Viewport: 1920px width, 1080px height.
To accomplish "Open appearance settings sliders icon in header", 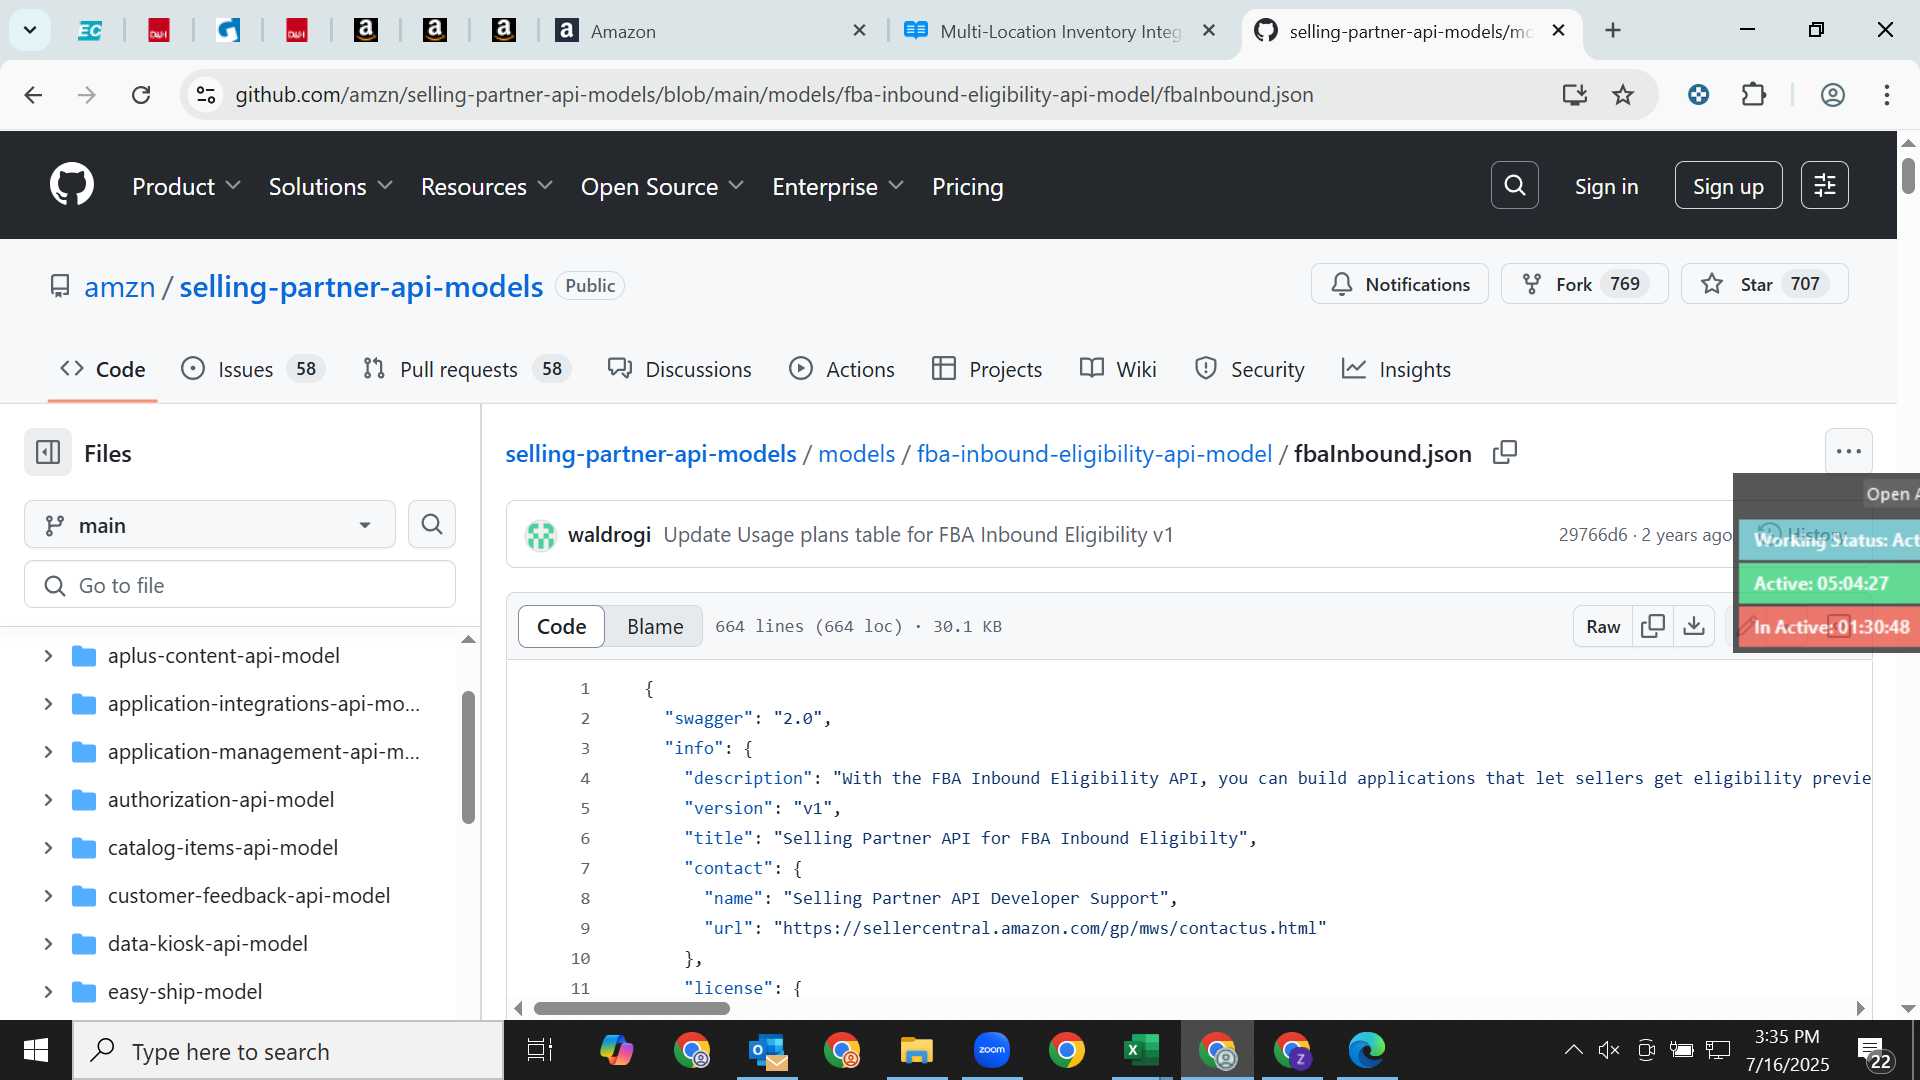I will [1824, 185].
